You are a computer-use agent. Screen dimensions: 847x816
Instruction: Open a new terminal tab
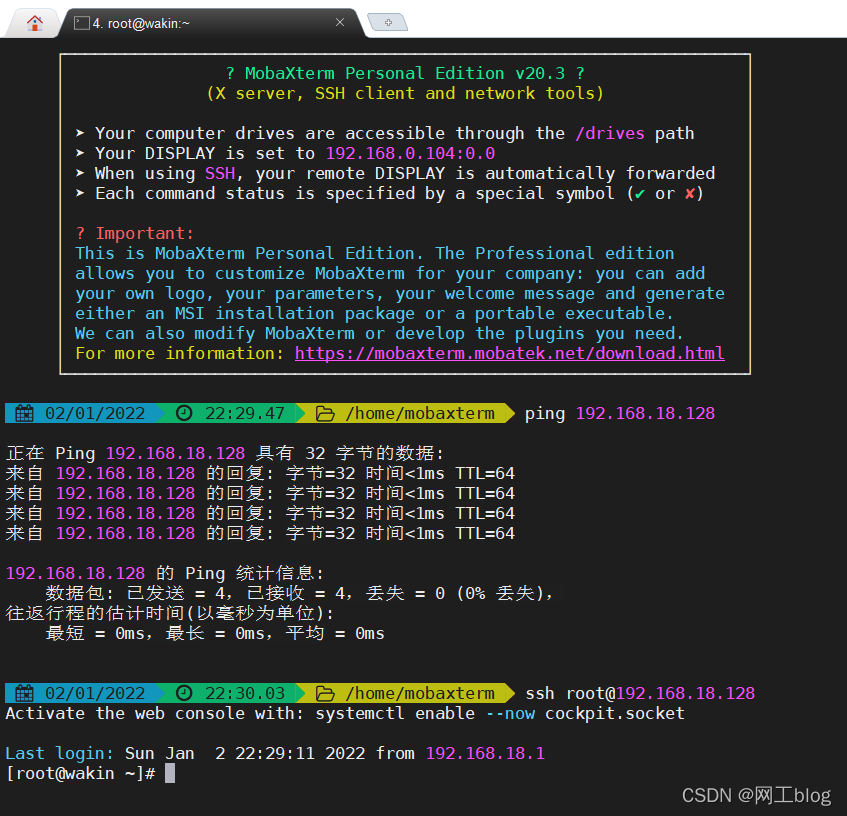pos(388,22)
